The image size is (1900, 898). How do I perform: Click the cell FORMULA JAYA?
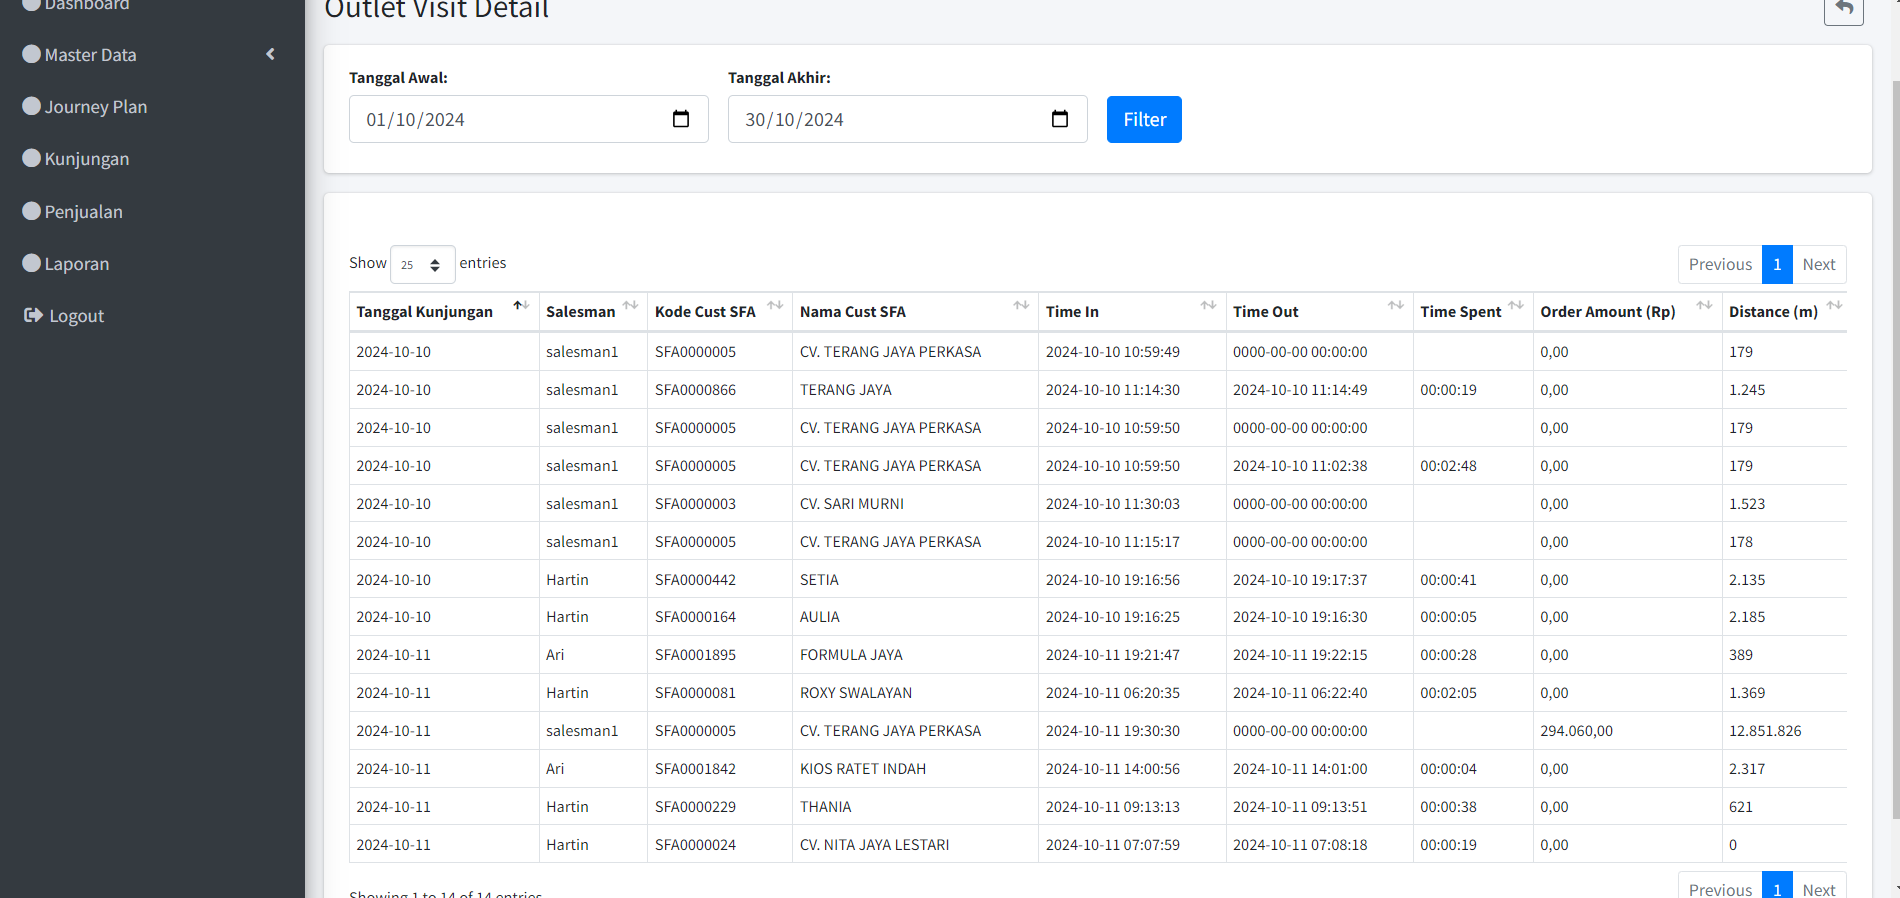(x=851, y=655)
